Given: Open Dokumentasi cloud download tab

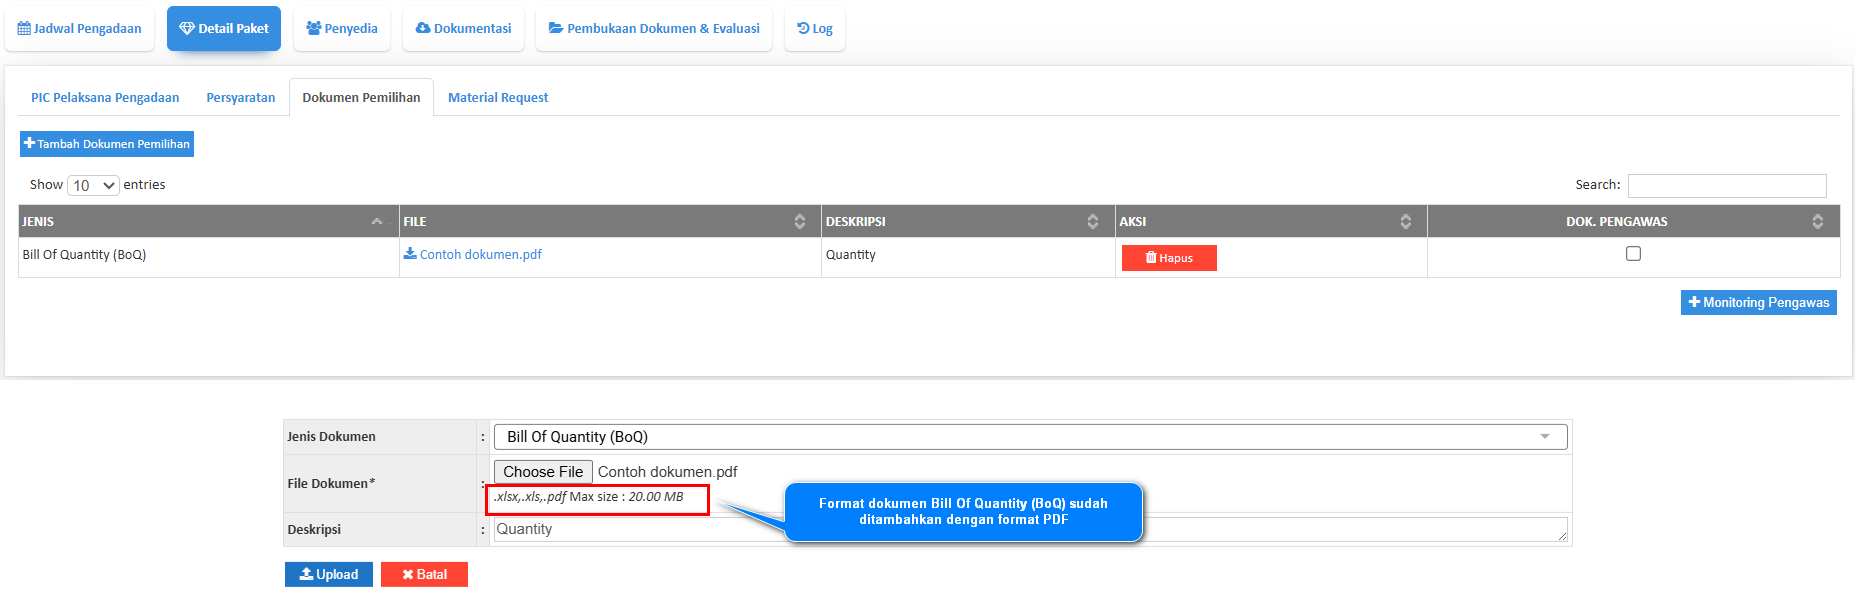Looking at the screenshot, I should point(463,29).
